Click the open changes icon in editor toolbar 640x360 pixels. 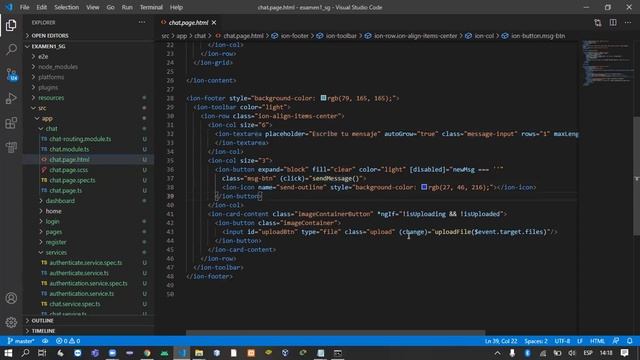coord(598,23)
